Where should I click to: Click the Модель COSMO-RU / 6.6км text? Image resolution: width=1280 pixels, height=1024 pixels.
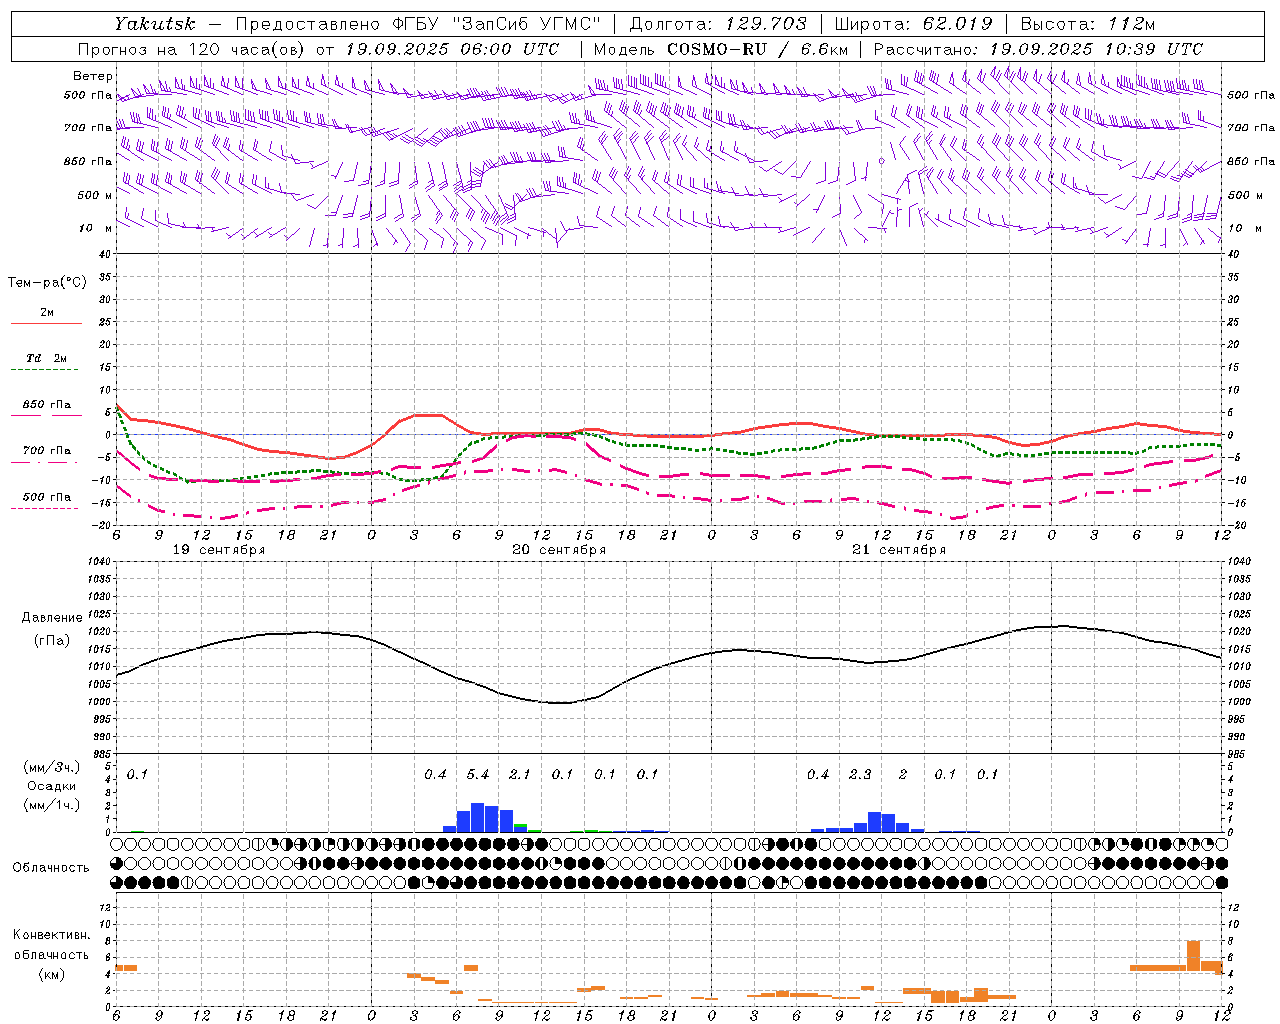pyautogui.click(x=721, y=48)
